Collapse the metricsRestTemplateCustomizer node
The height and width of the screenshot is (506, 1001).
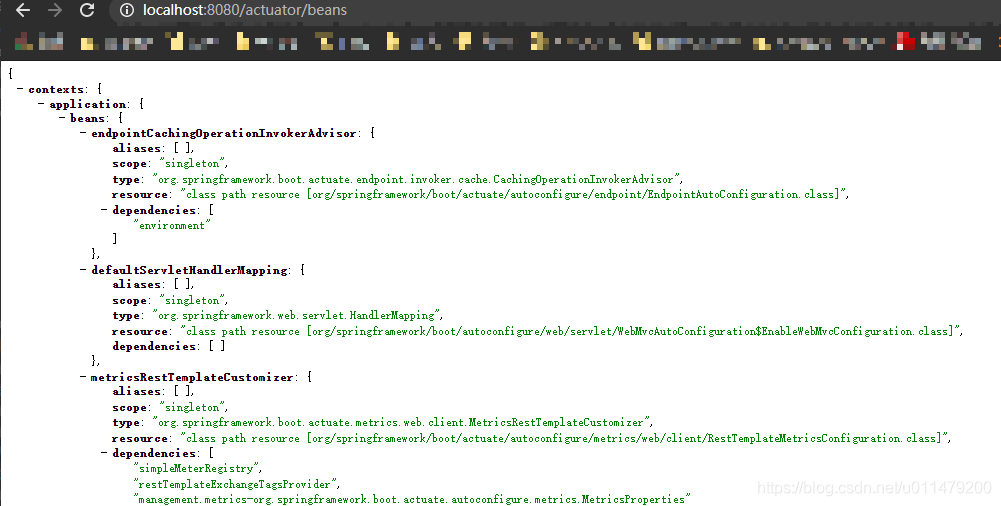(83, 377)
